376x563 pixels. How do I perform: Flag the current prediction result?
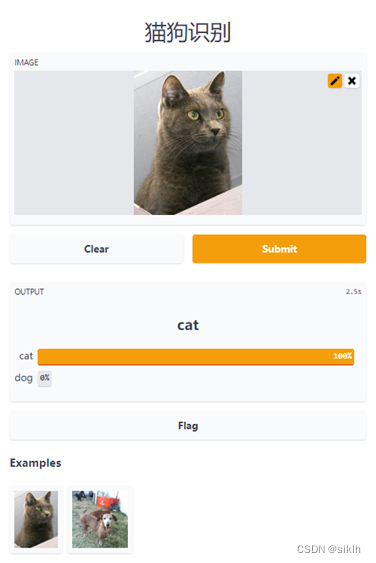(x=188, y=426)
